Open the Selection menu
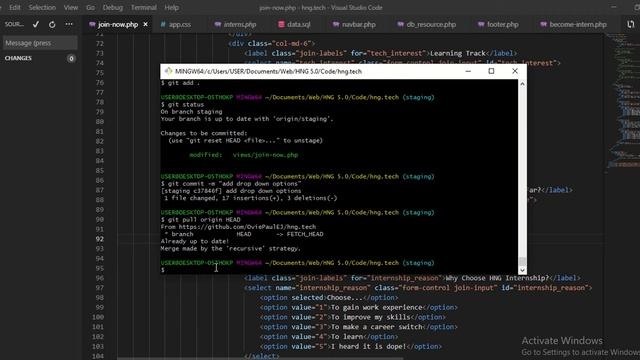 tap(42, 7)
